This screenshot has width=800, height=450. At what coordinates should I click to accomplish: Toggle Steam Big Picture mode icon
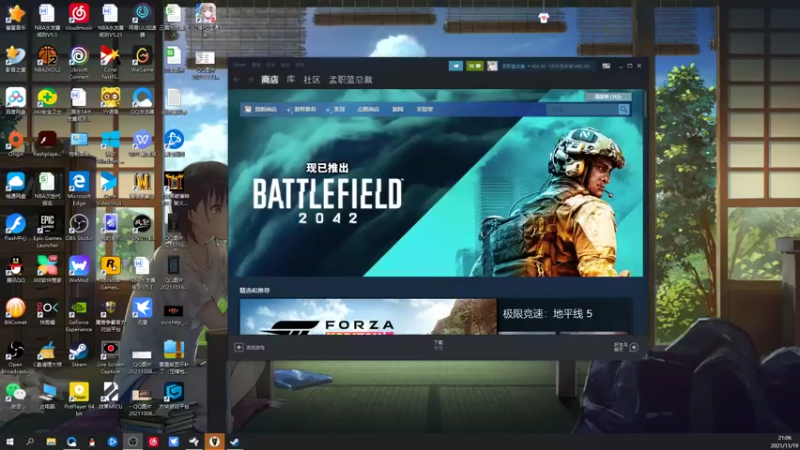(606, 66)
